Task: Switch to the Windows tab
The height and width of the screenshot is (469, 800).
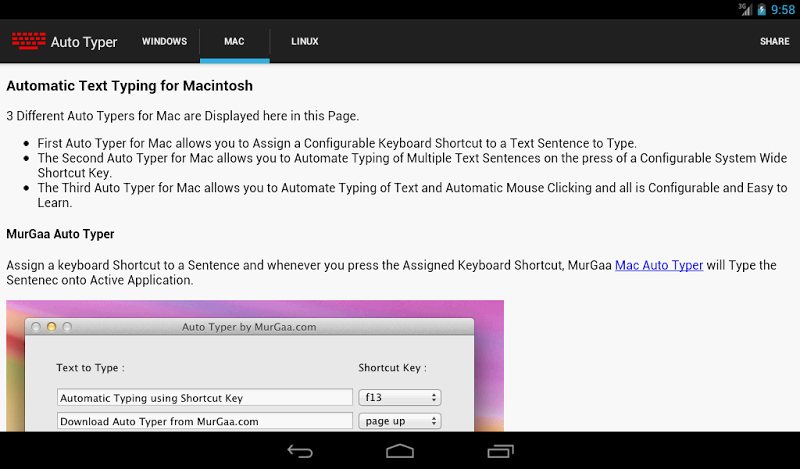Action: pyautogui.click(x=164, y=41)
